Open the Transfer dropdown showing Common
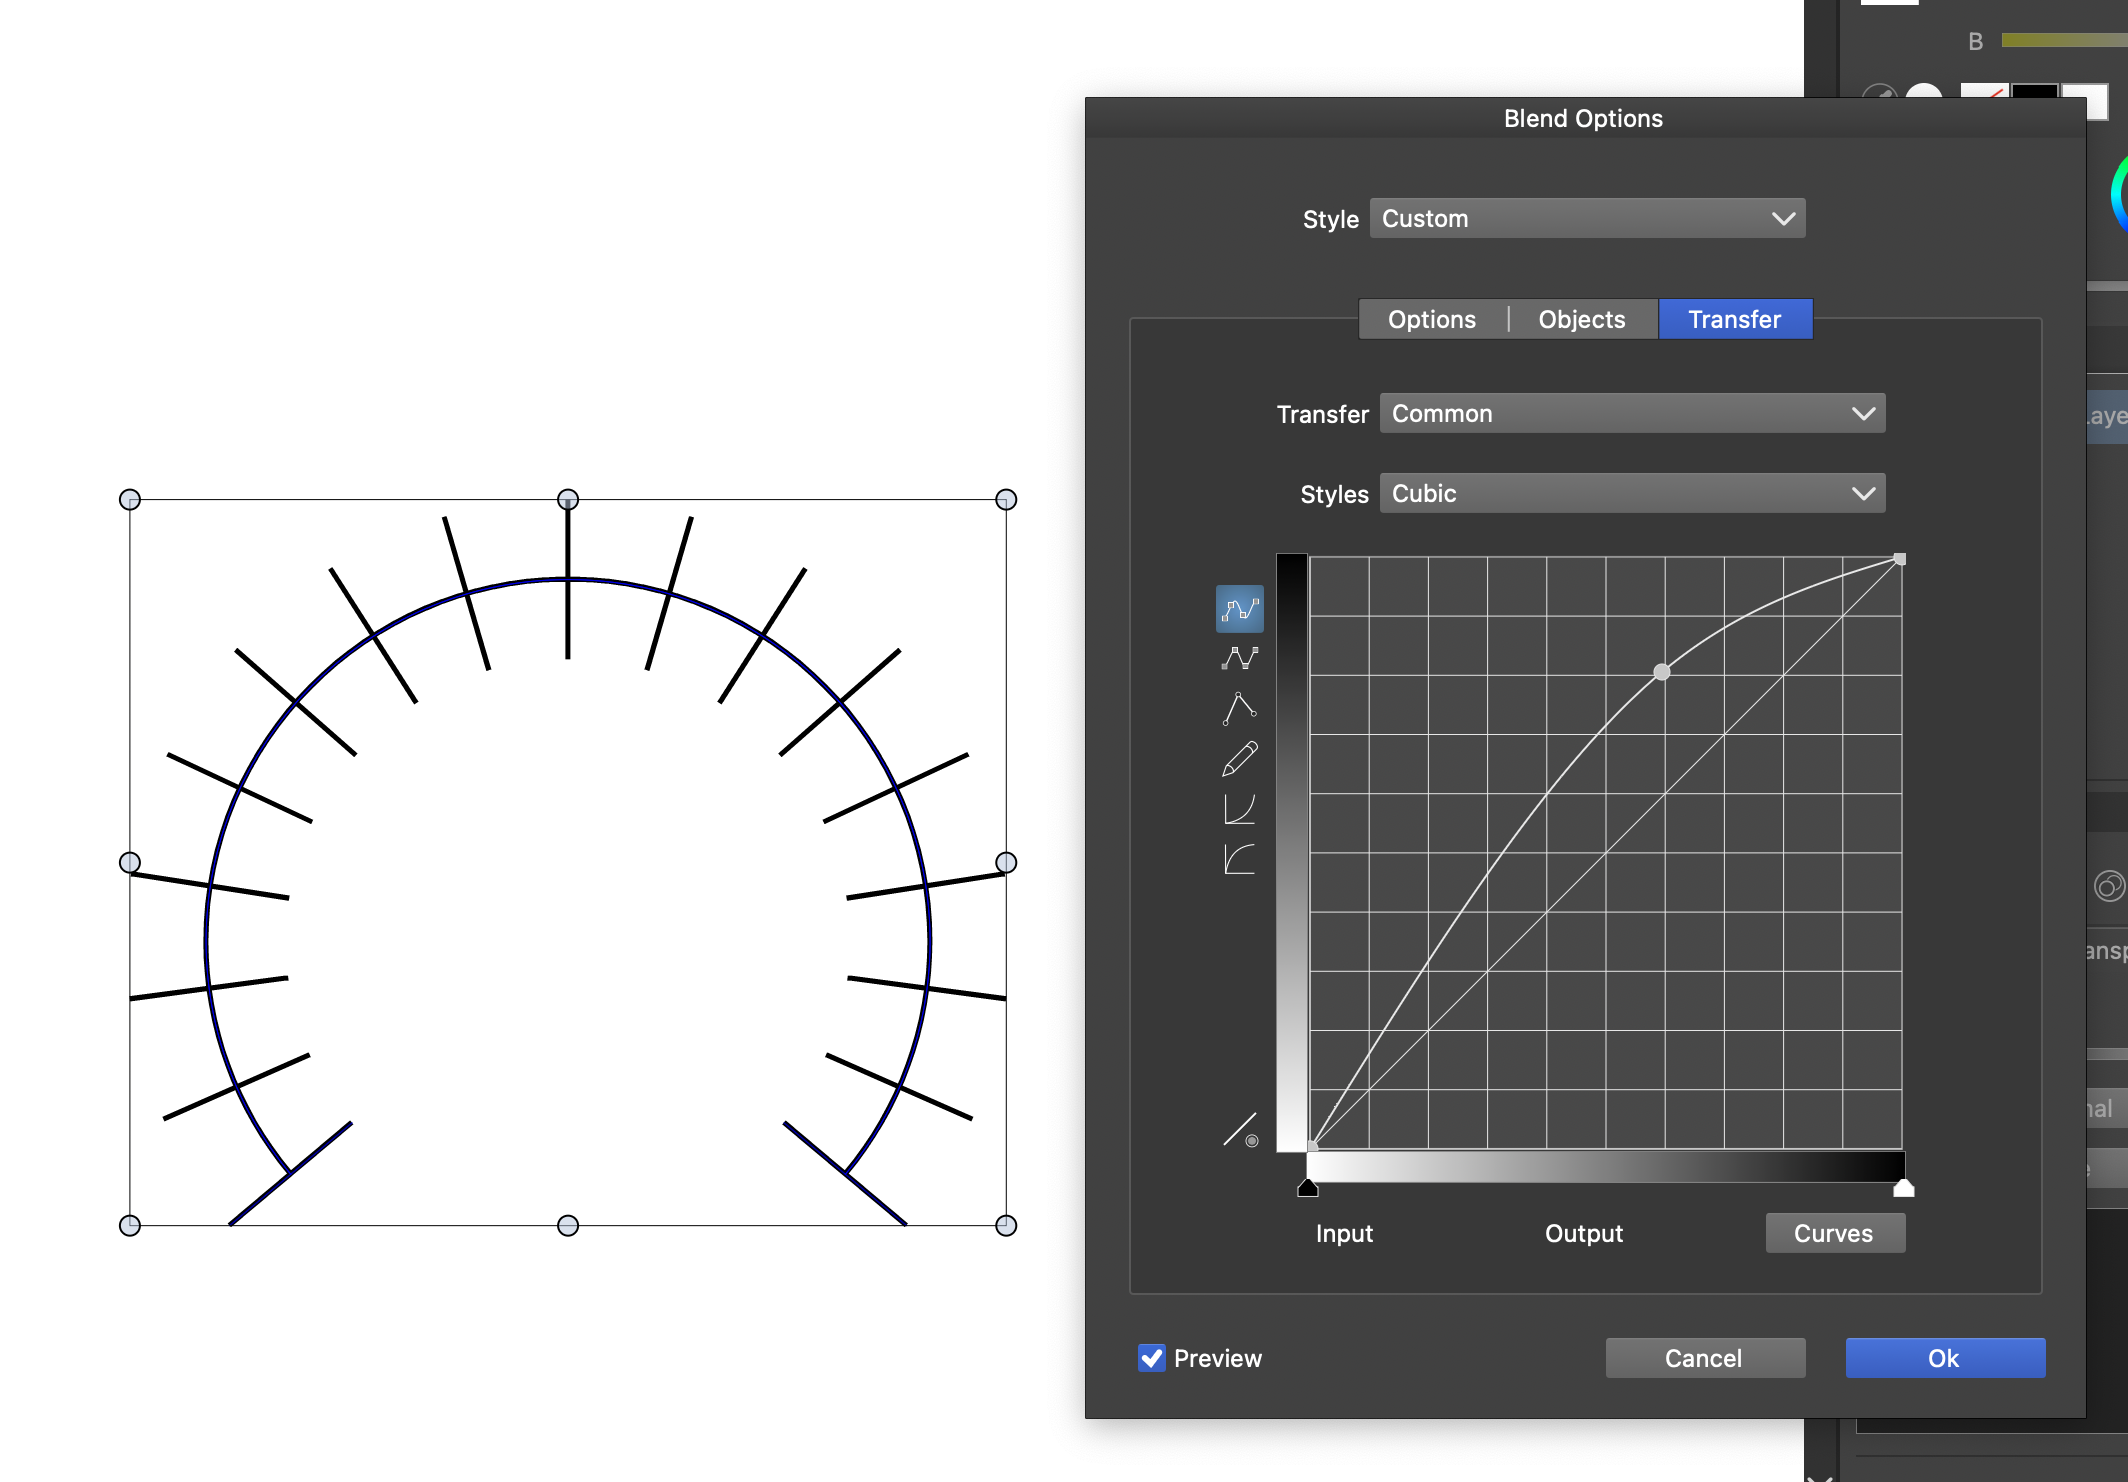The image size is (2128, 1482). [x=1632, y=413]
